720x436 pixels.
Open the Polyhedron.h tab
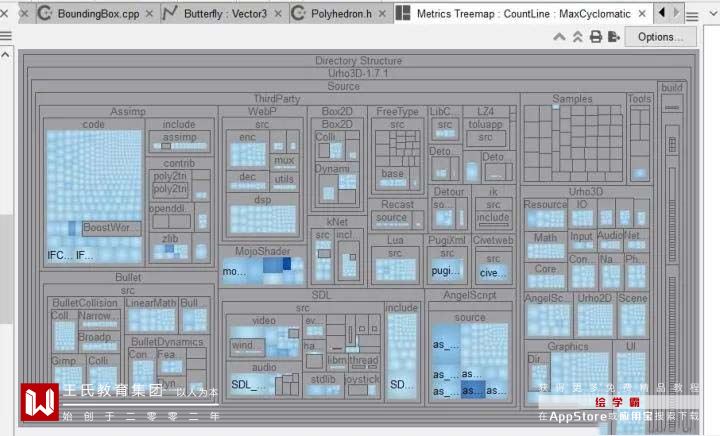click(341, 14)
